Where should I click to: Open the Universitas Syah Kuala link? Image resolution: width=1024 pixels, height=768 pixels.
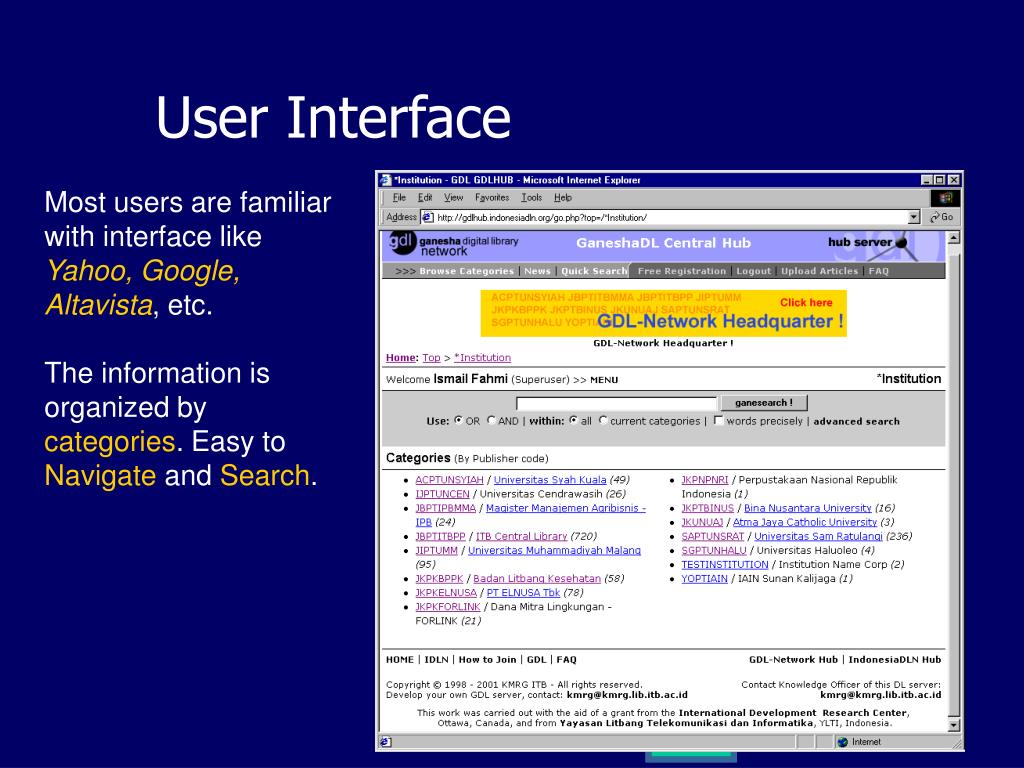pyautogui.click(x=550, y=480)
